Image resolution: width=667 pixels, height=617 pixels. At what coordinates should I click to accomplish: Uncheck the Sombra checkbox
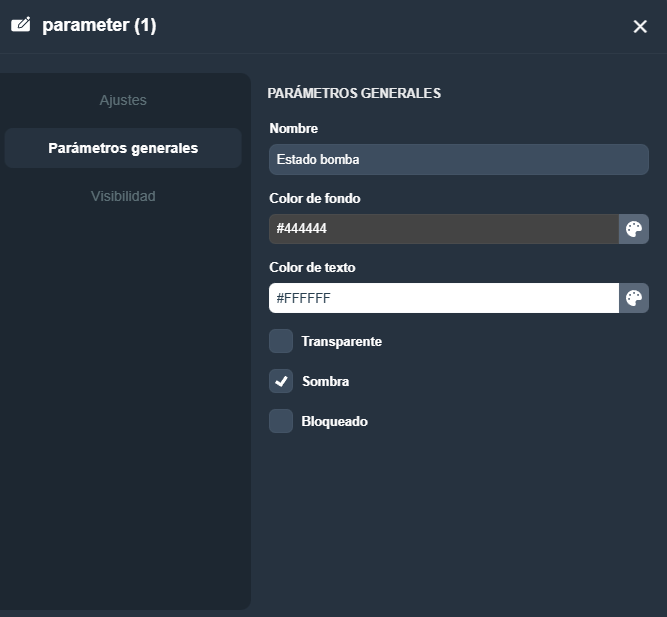tap(281, 381)
